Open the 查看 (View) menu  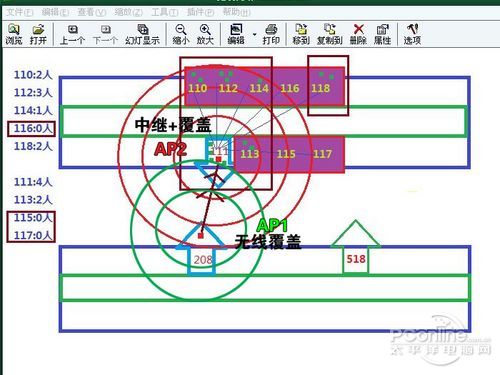pyautogui.click(x=92, y=12)
